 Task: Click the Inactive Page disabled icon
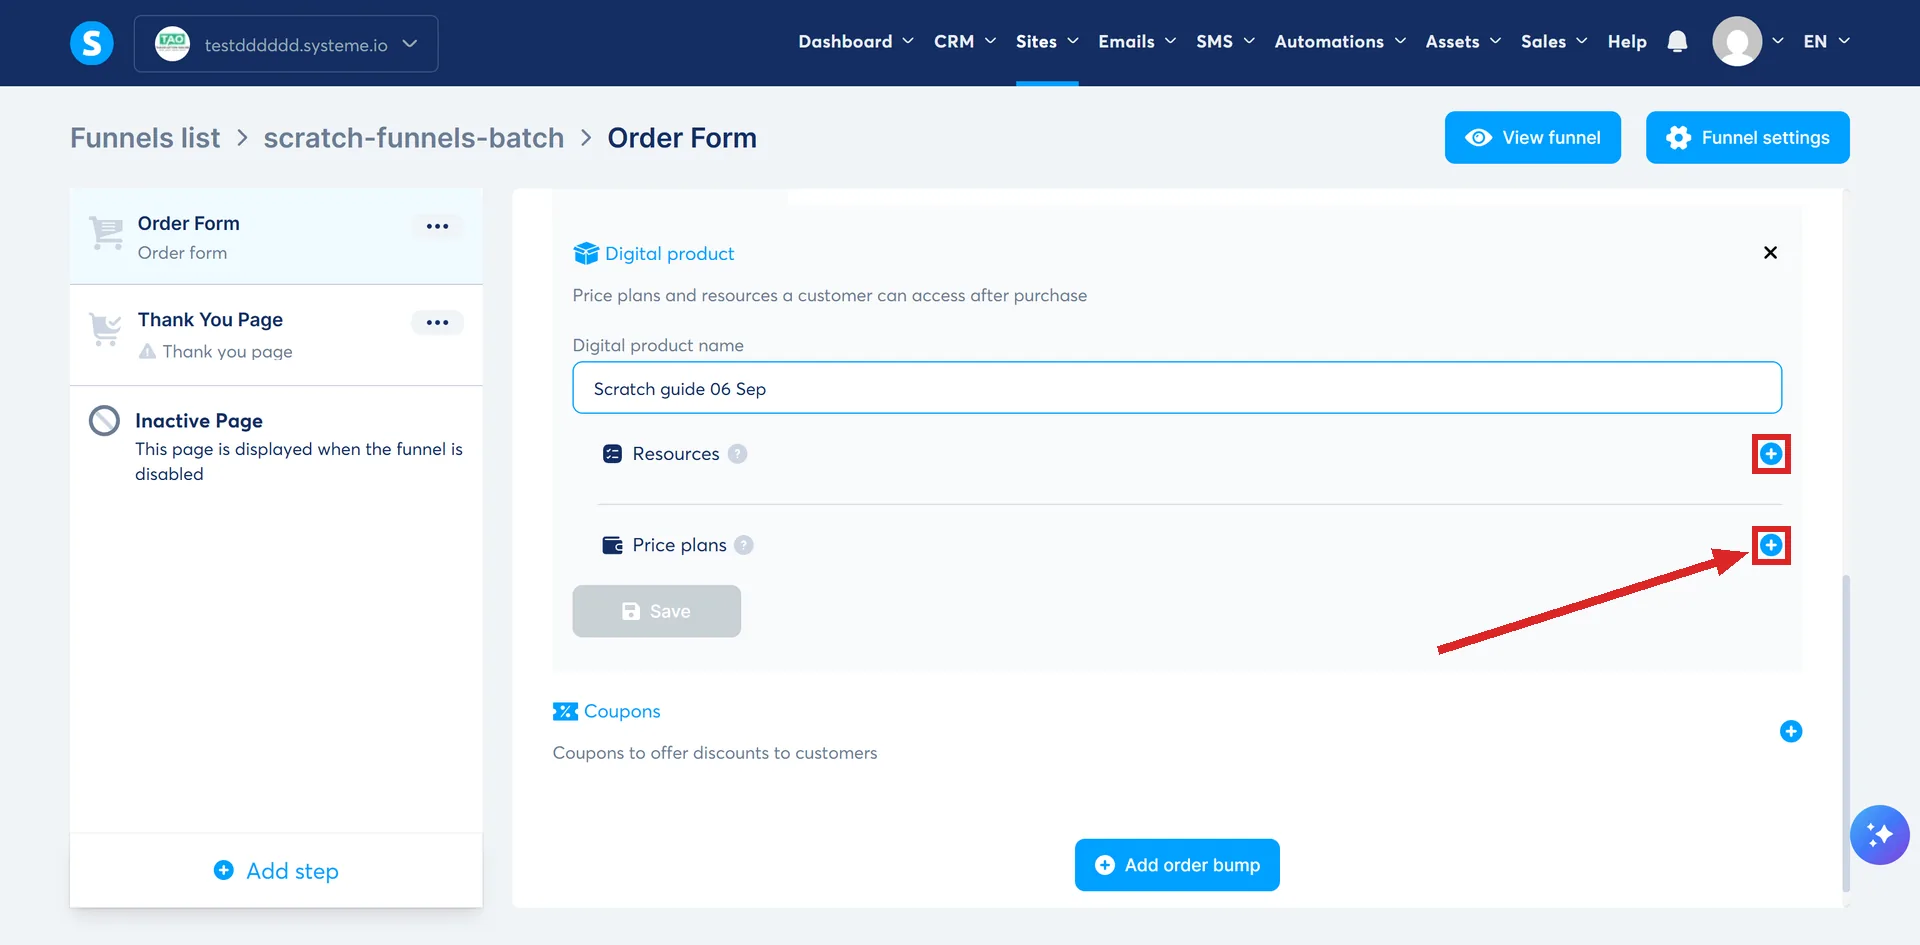(104, 421)
